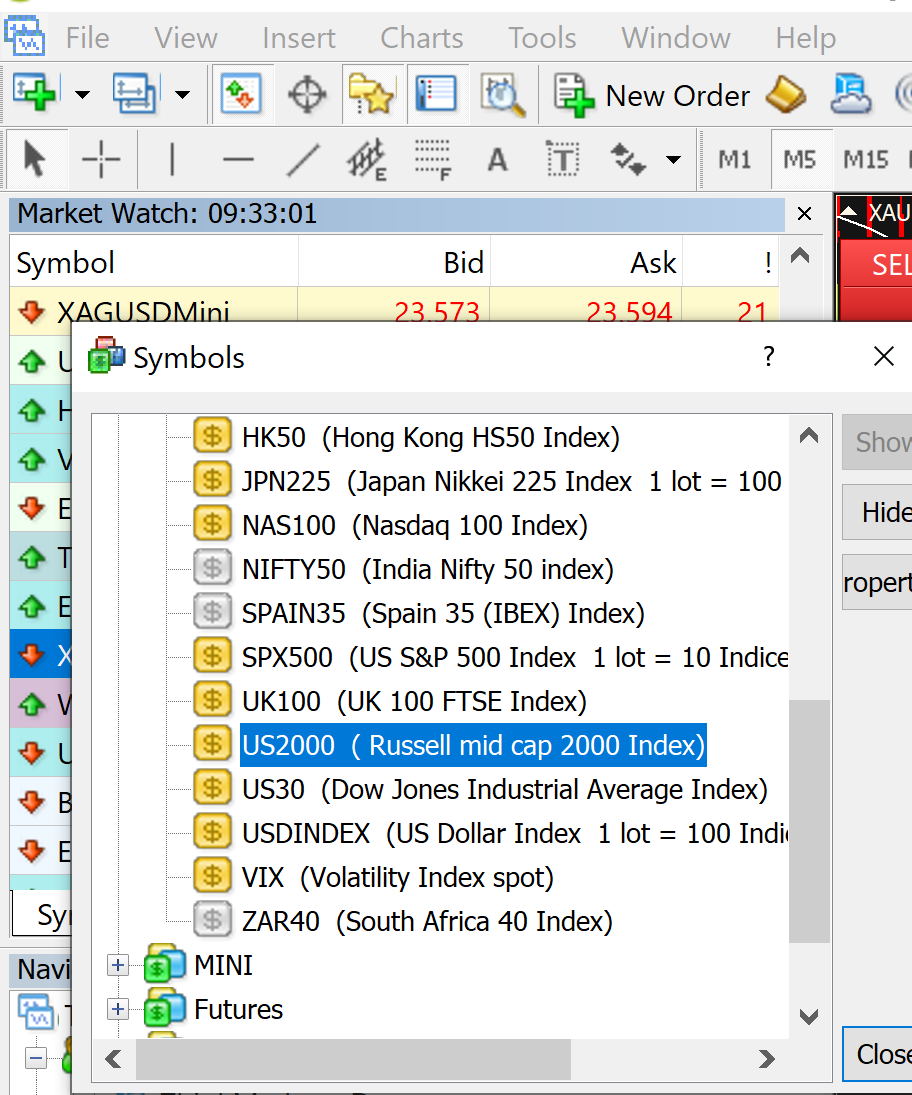
Task: Open the New Chart dropdown arrow
Action: [x=82, y=94]
